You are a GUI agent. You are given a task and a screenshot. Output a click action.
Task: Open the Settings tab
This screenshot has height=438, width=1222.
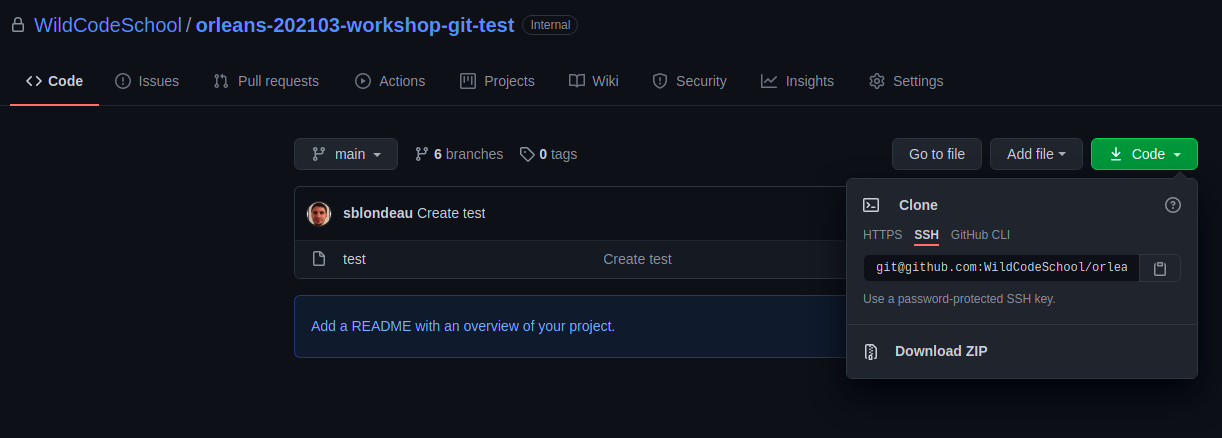[x=906, y=81]
